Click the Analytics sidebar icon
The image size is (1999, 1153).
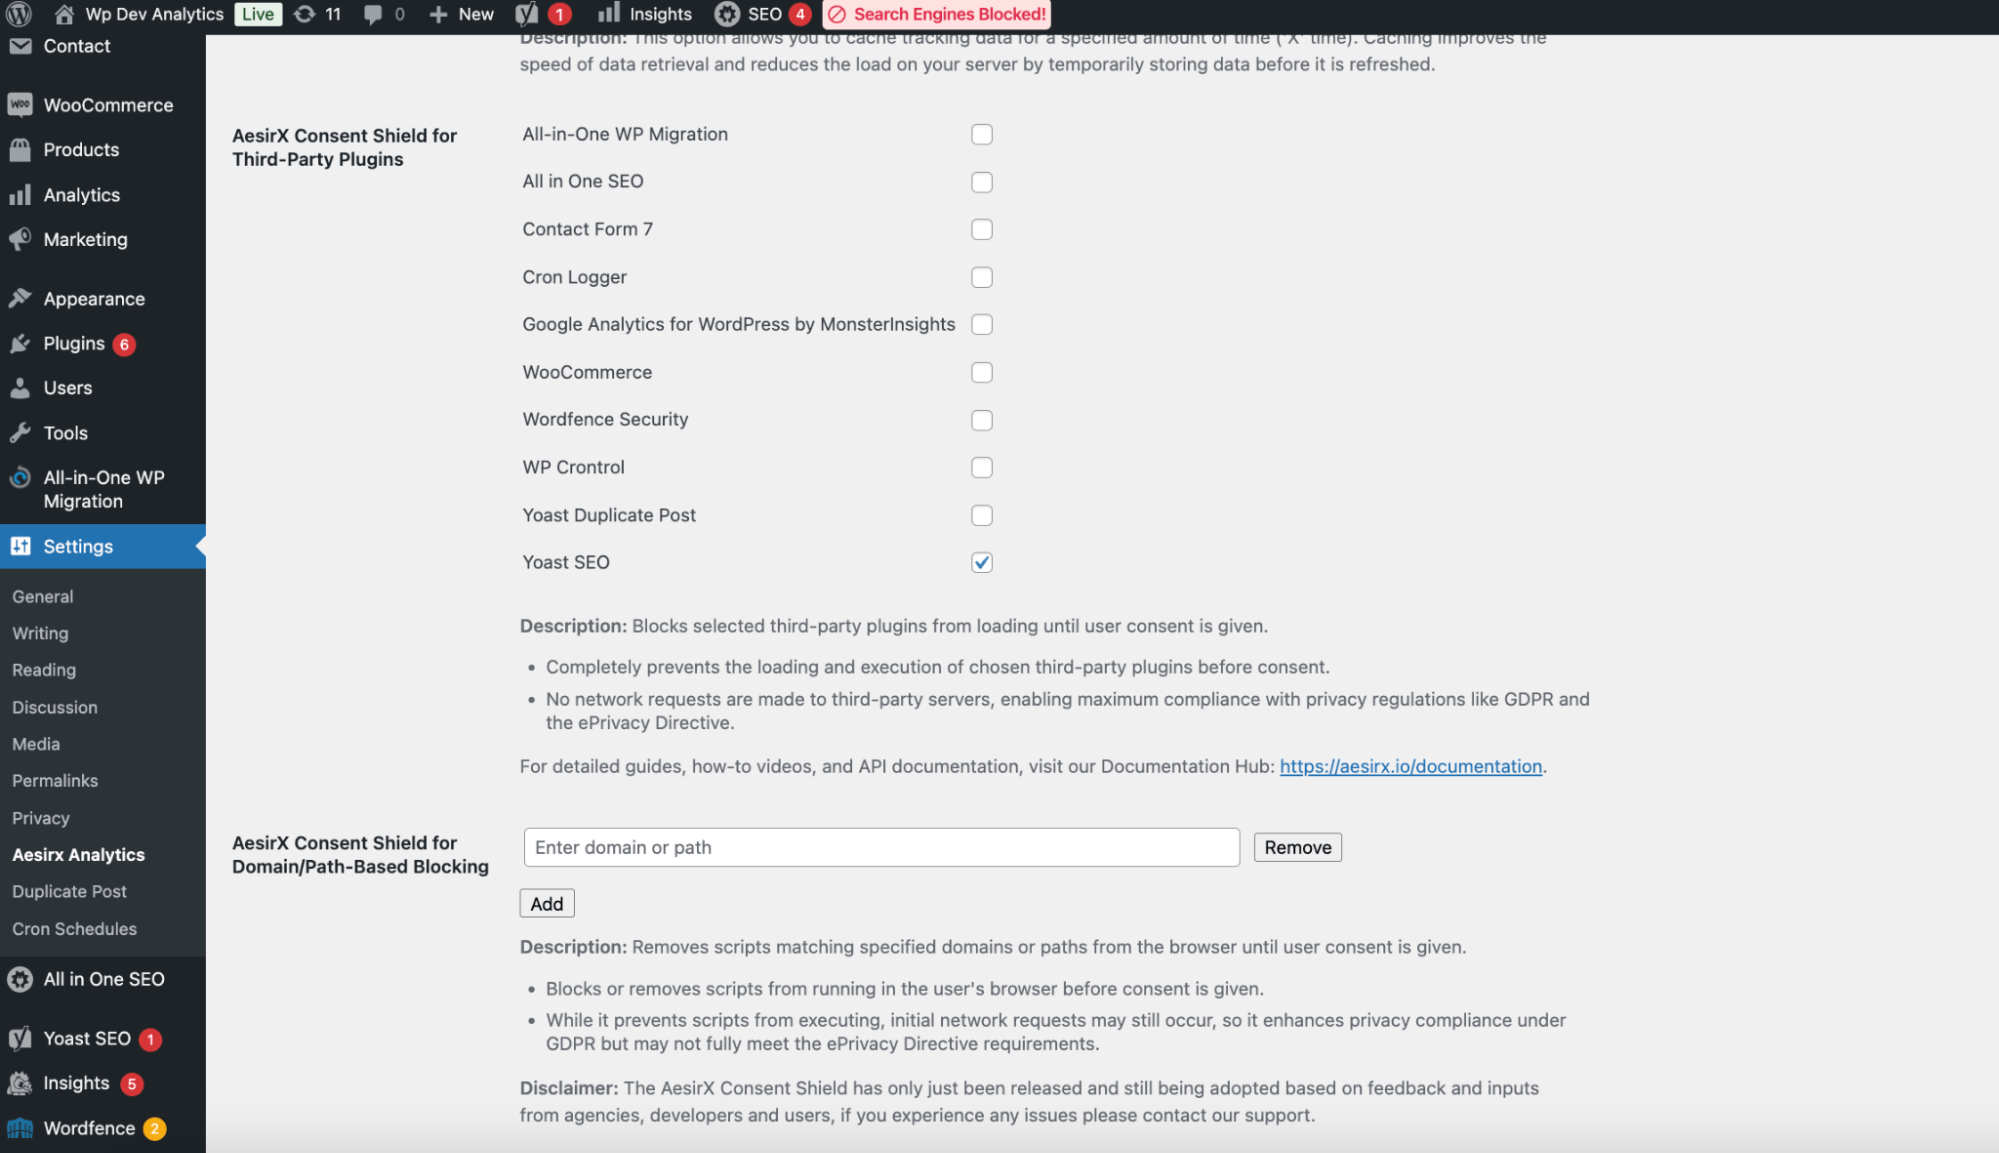[21, 194]
